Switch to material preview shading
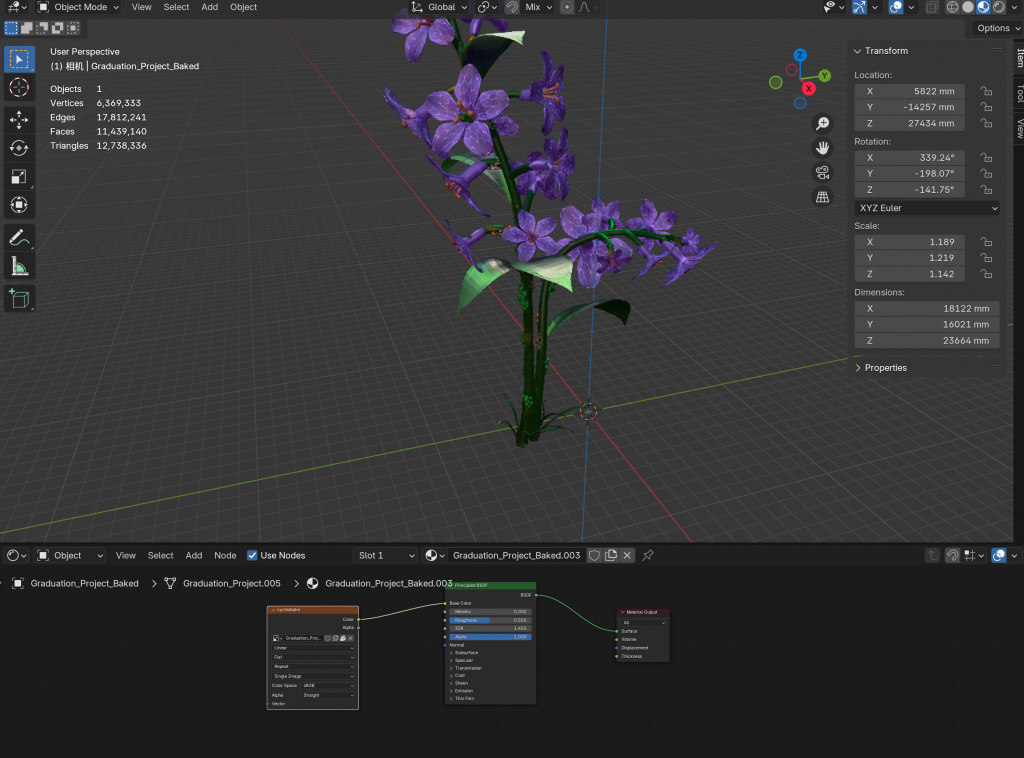The width and height of the screenshot is (1024, 758). coord(983,7)
